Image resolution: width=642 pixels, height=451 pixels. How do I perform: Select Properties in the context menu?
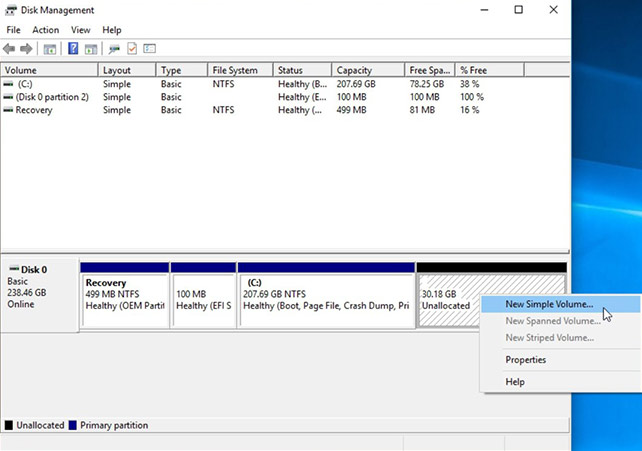525,360
